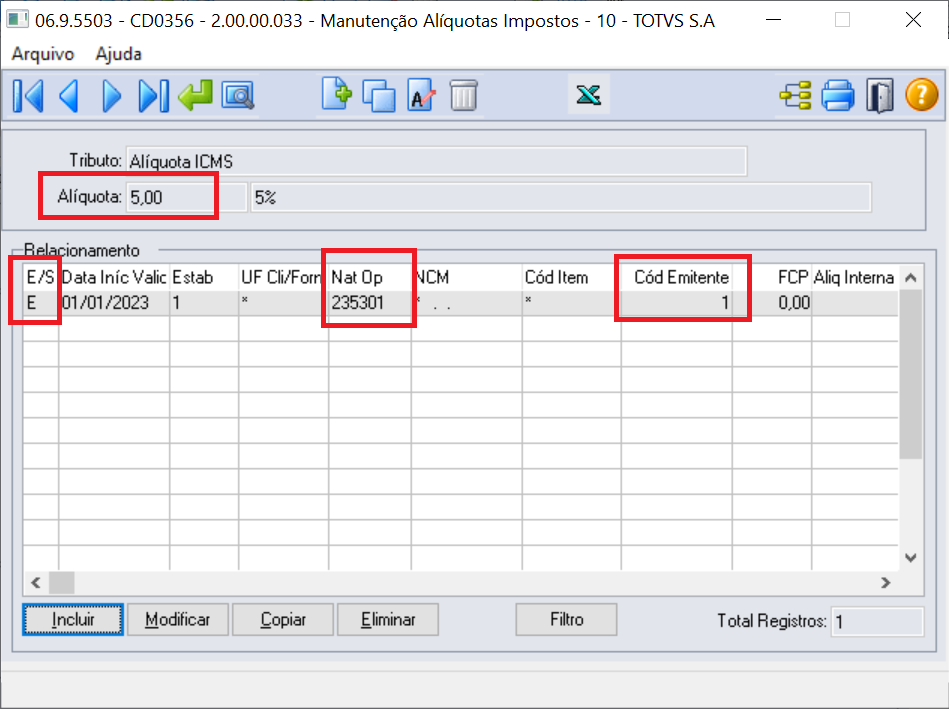This screenshot has width=949, height=709.
Task: Select the E/S column header
Action: pos(40,277)
